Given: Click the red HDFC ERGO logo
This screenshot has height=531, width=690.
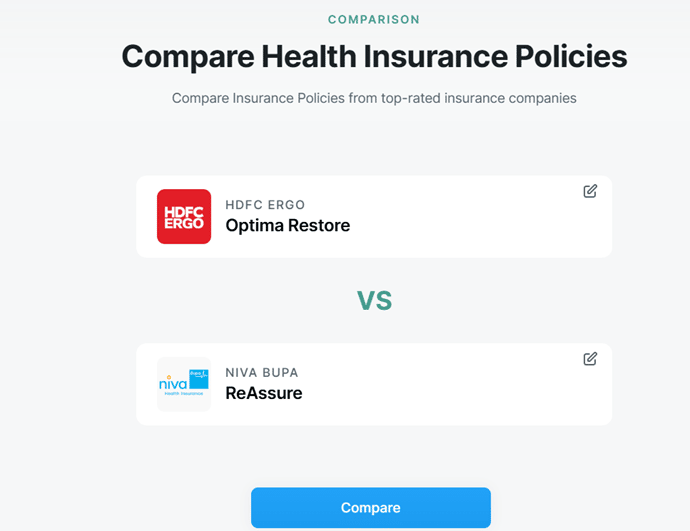Looking at the screenshot, I should [184, 216].
